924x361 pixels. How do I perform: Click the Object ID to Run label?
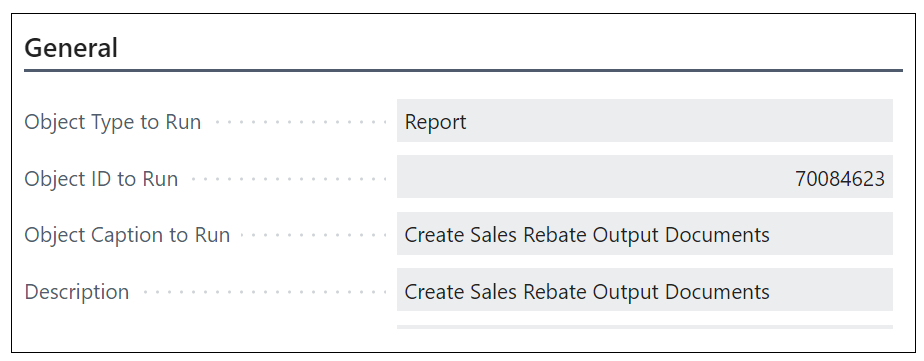(x=101, y=178)
